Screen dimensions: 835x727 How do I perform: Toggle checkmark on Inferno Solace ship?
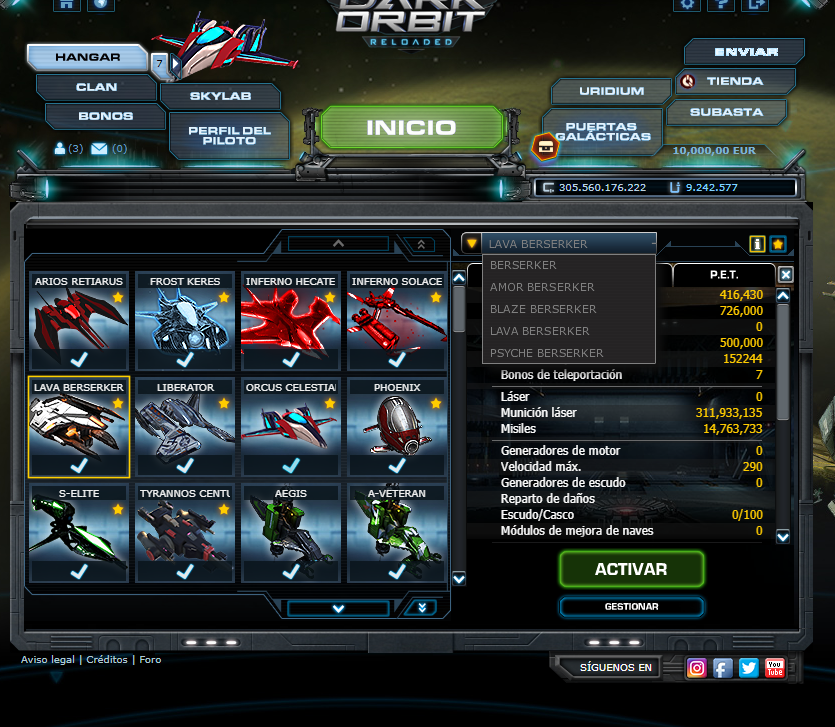pos(397,360)
